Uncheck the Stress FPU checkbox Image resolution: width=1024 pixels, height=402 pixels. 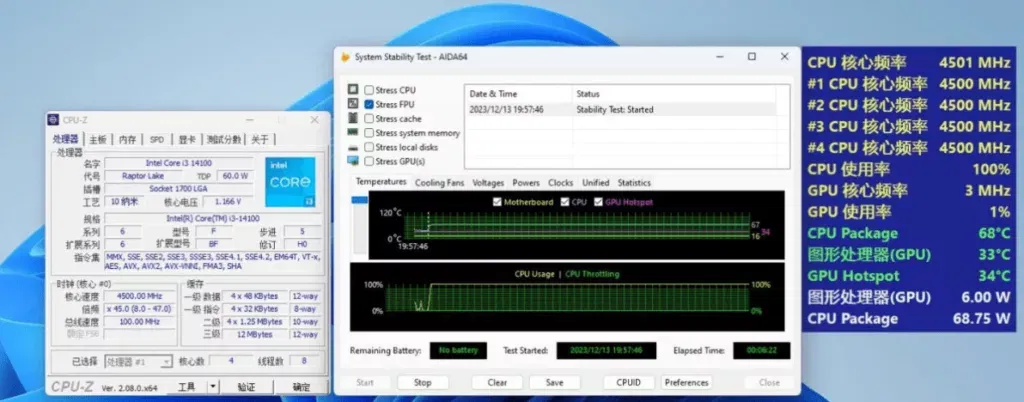[x=369, y=104]
